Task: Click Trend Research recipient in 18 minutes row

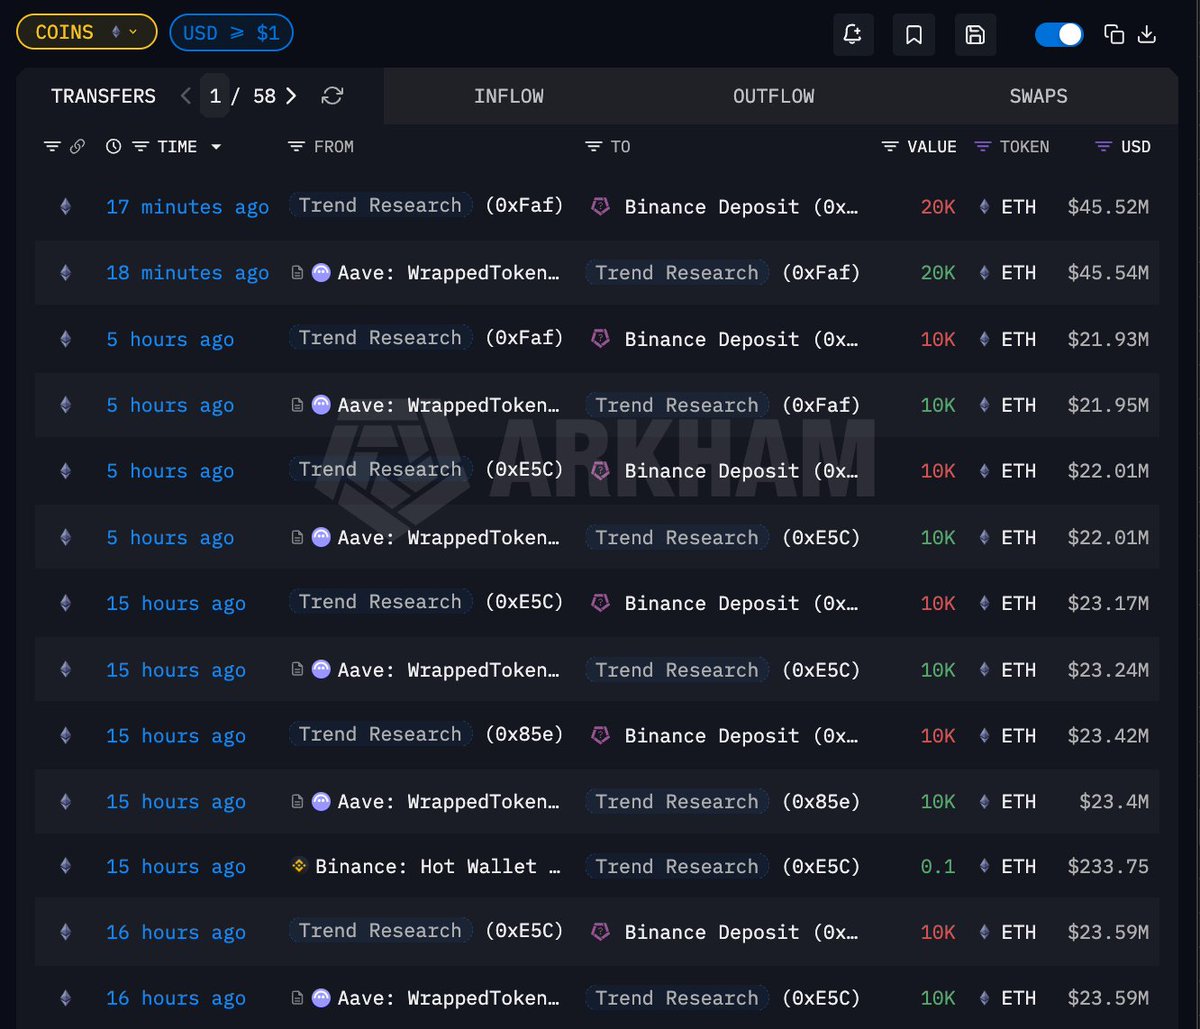Action: click(677, 272)
